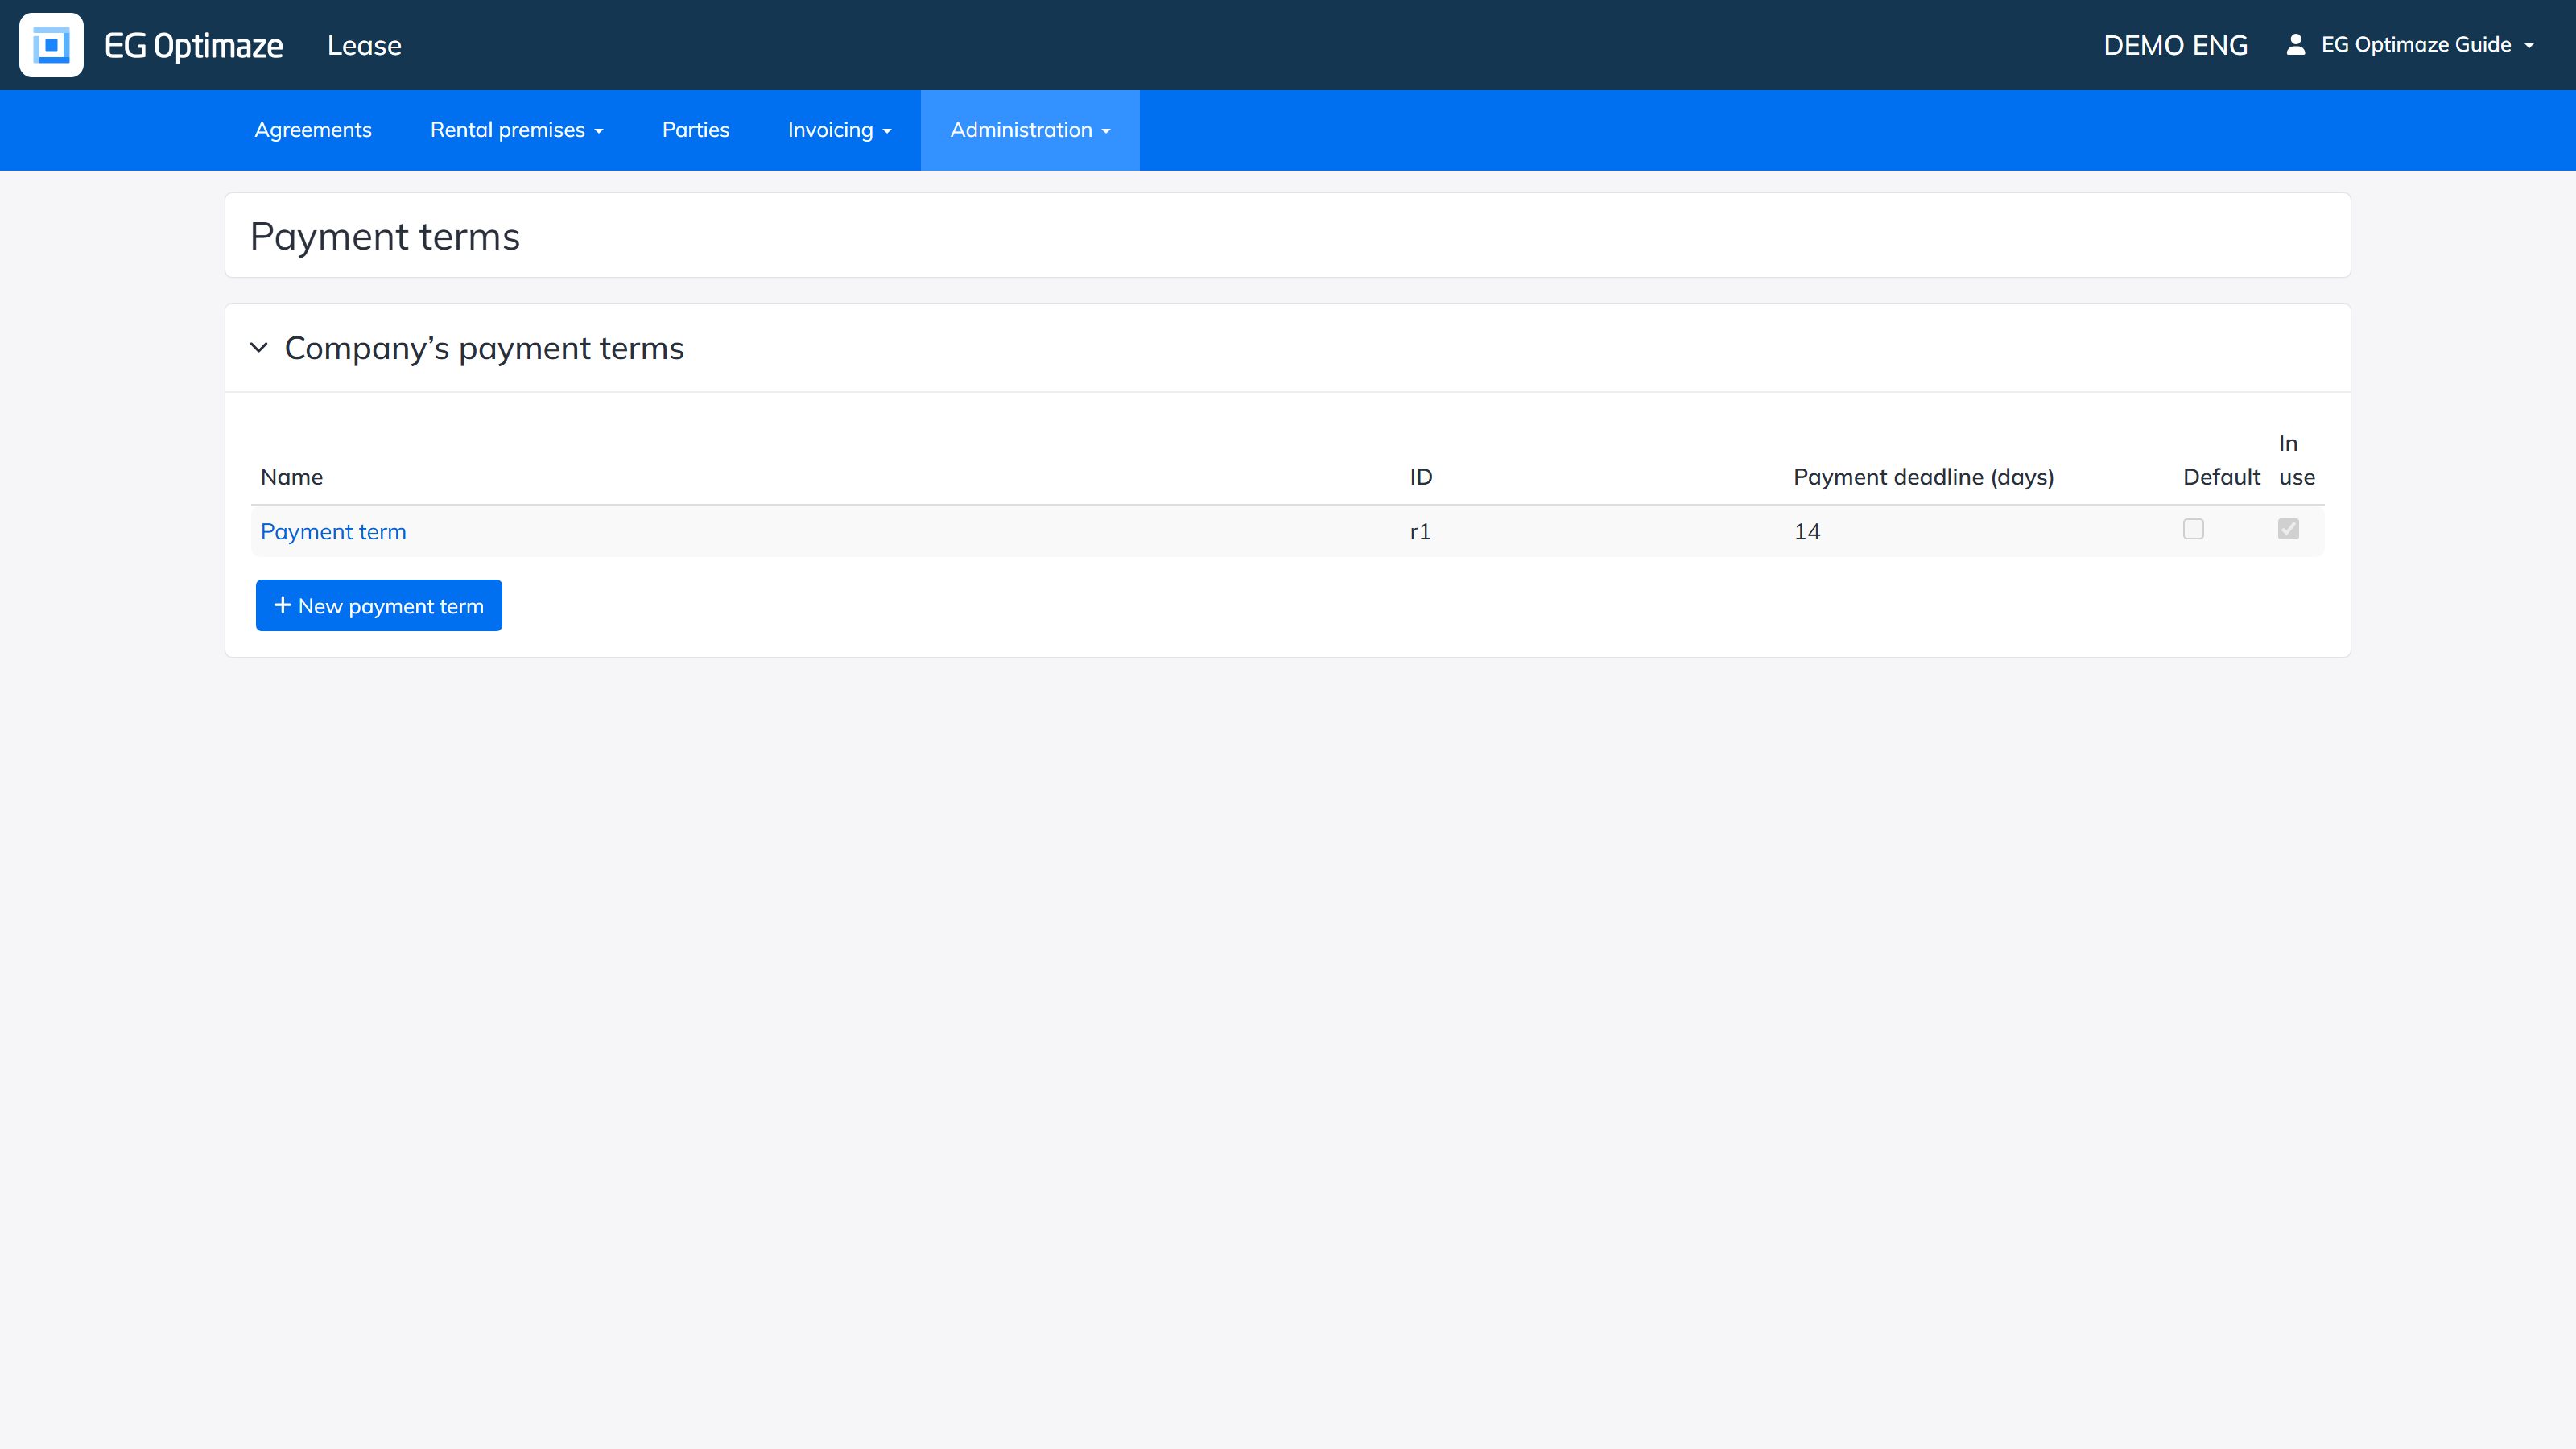This screenshot has width=2576, height=1449.
Task: Click the Name column header
Action: pos(292,477)
